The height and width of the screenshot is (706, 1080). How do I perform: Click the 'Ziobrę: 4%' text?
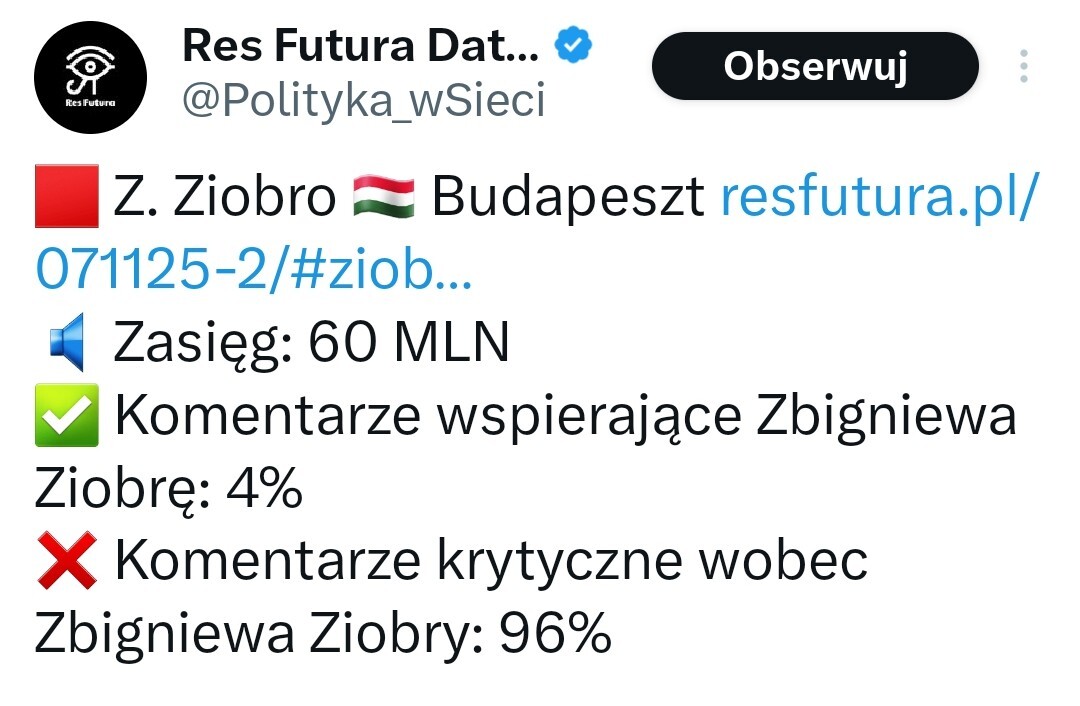pyautogui.click(x=168, y=489)
